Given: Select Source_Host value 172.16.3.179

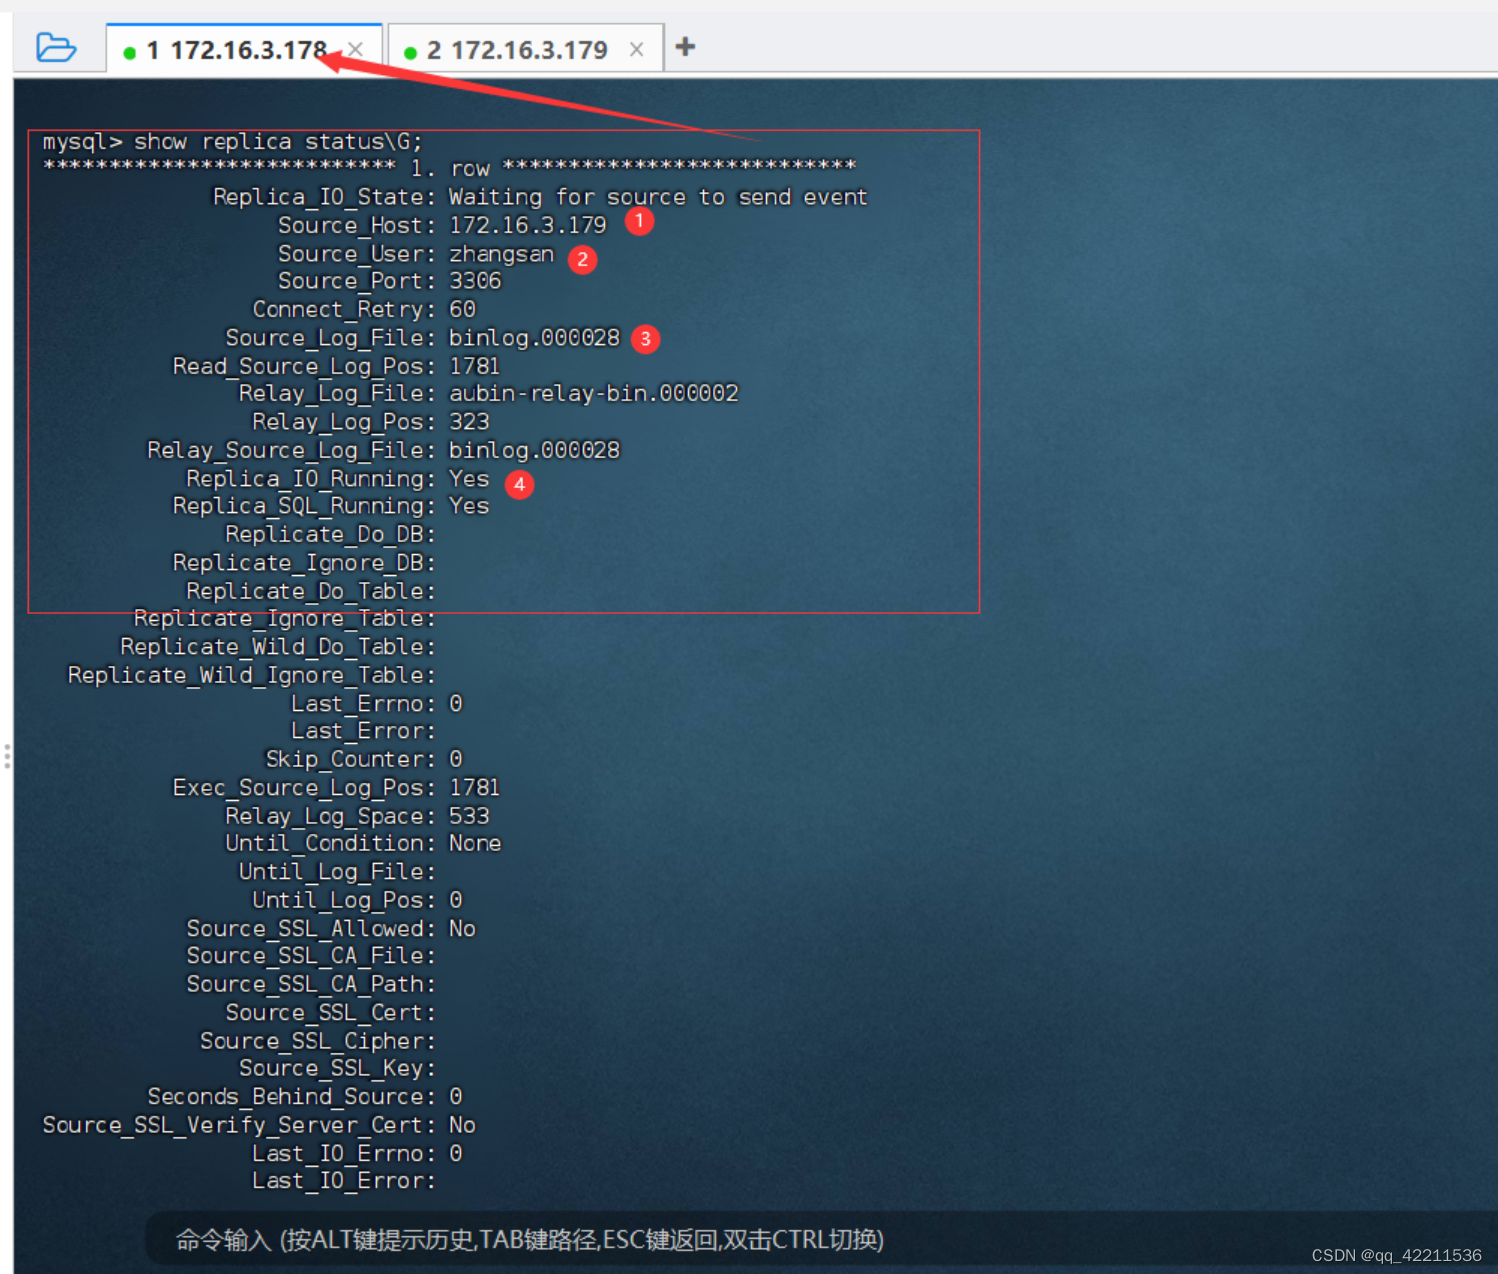Looking at the screenshot, I should point(528,225).
